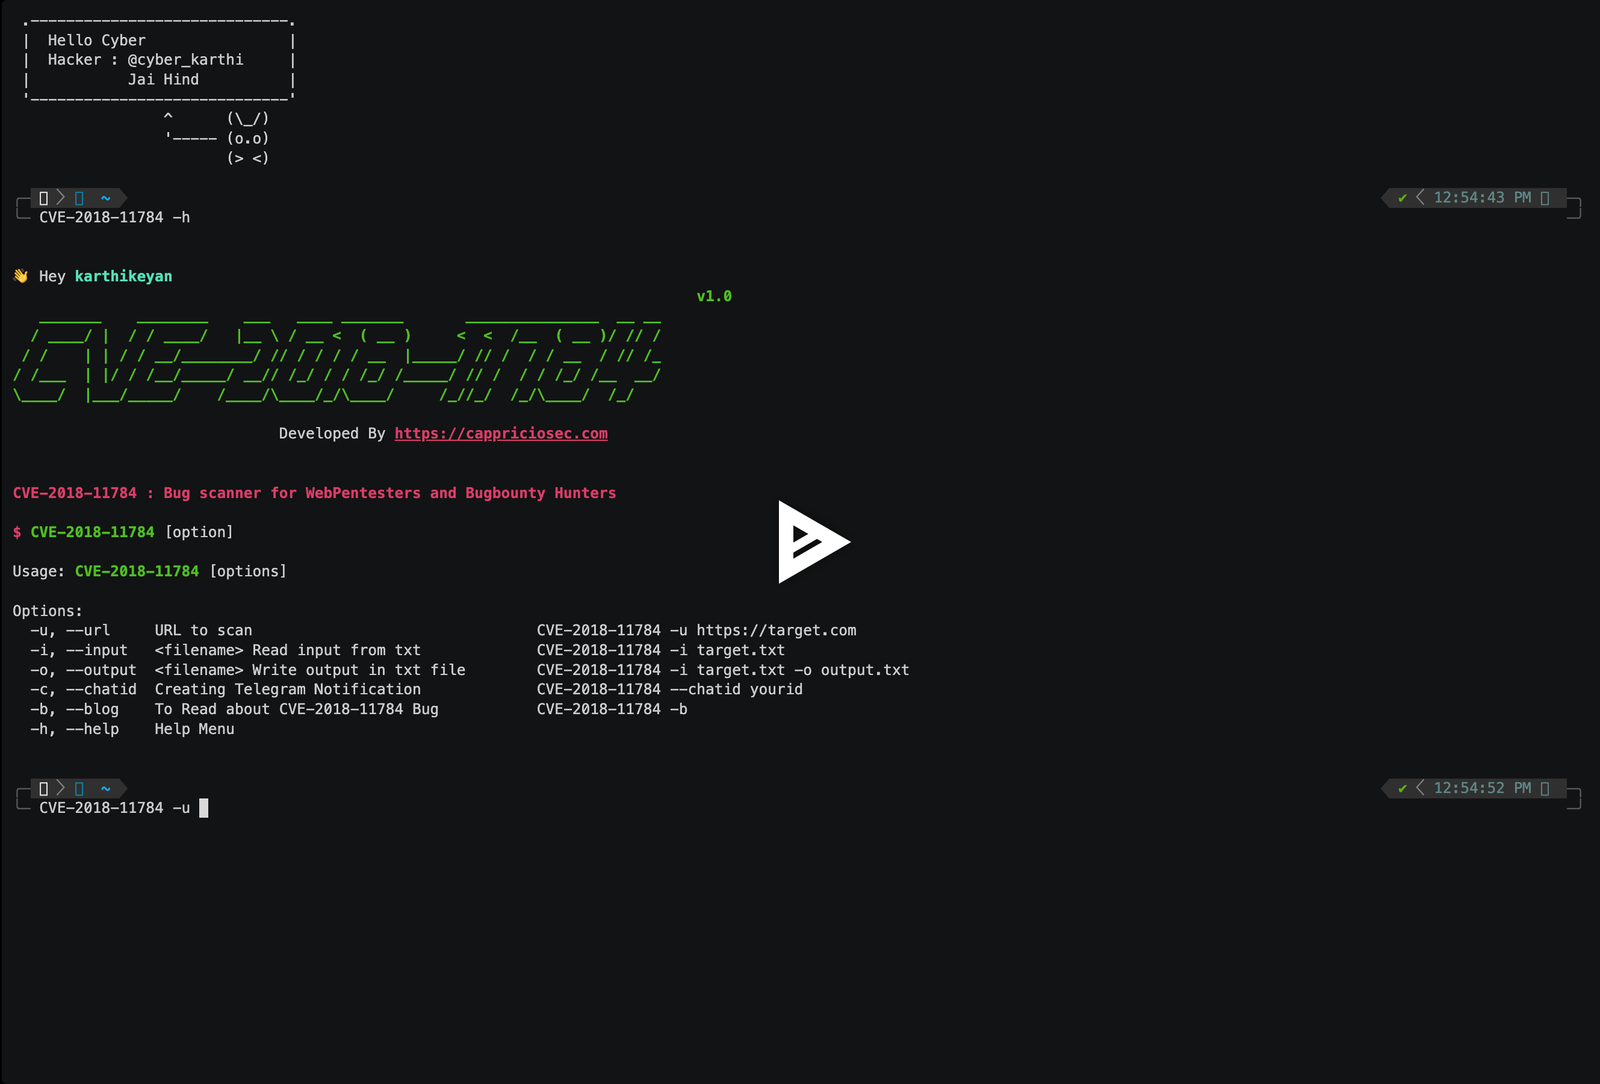Expand the chevron separator in the upper prompt

[x=60, y=197]
